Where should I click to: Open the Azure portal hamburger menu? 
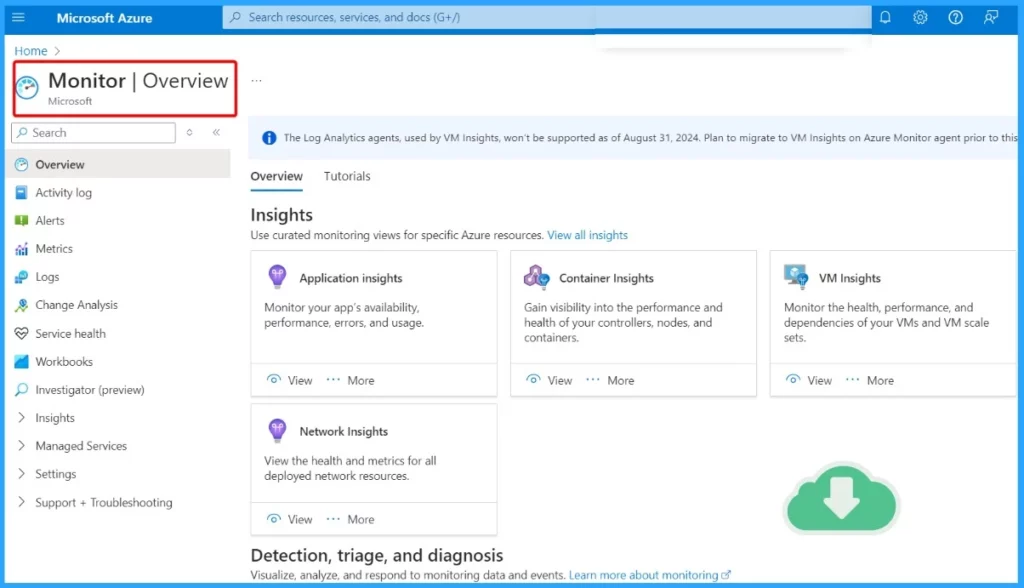pos(18,17)
